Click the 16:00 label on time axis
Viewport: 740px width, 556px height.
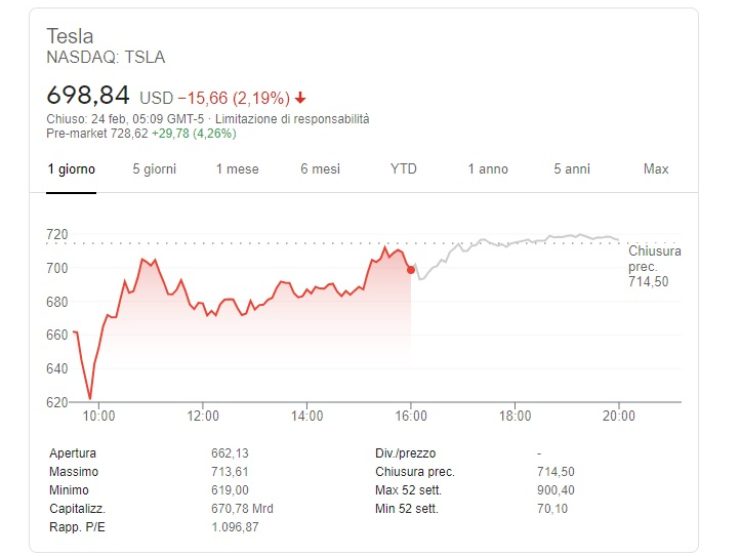tap(411, 416)
